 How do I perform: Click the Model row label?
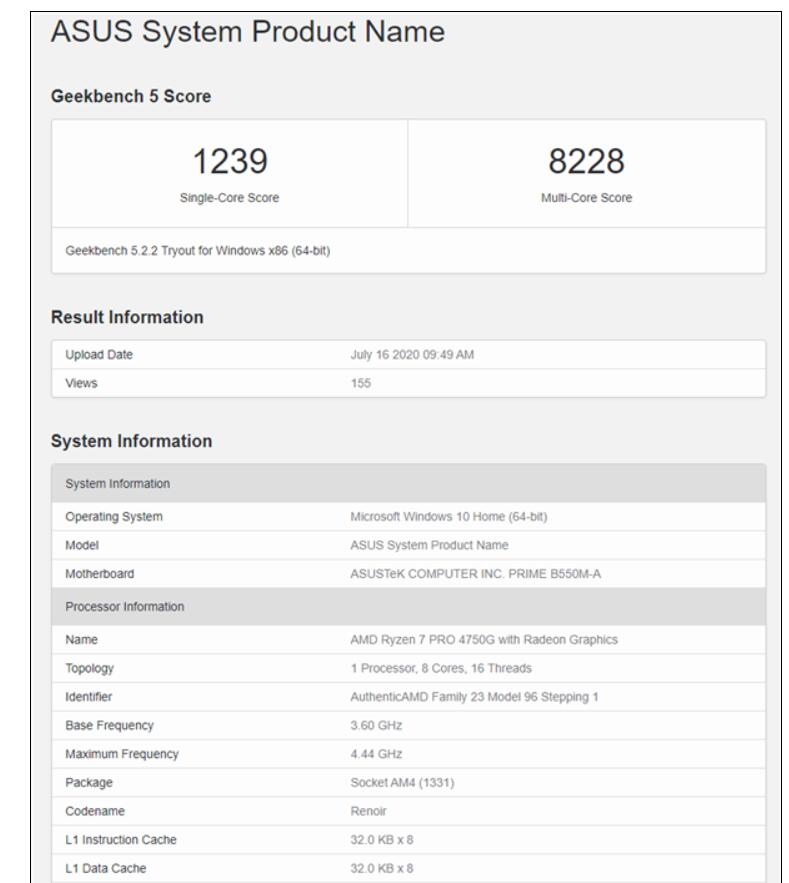(82, 545)
